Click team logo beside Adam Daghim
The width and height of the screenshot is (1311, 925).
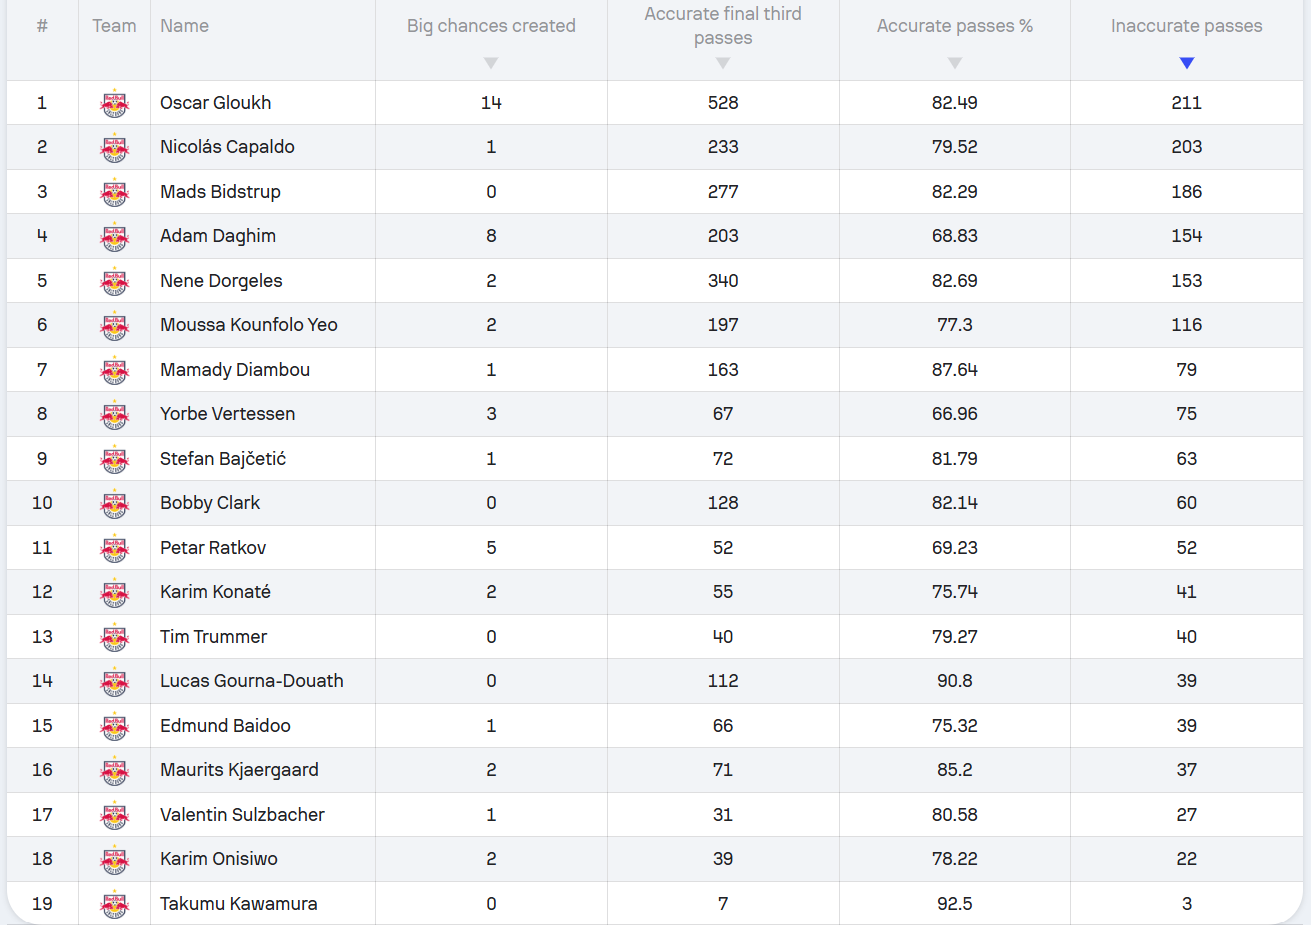click(x=115, y=237)
